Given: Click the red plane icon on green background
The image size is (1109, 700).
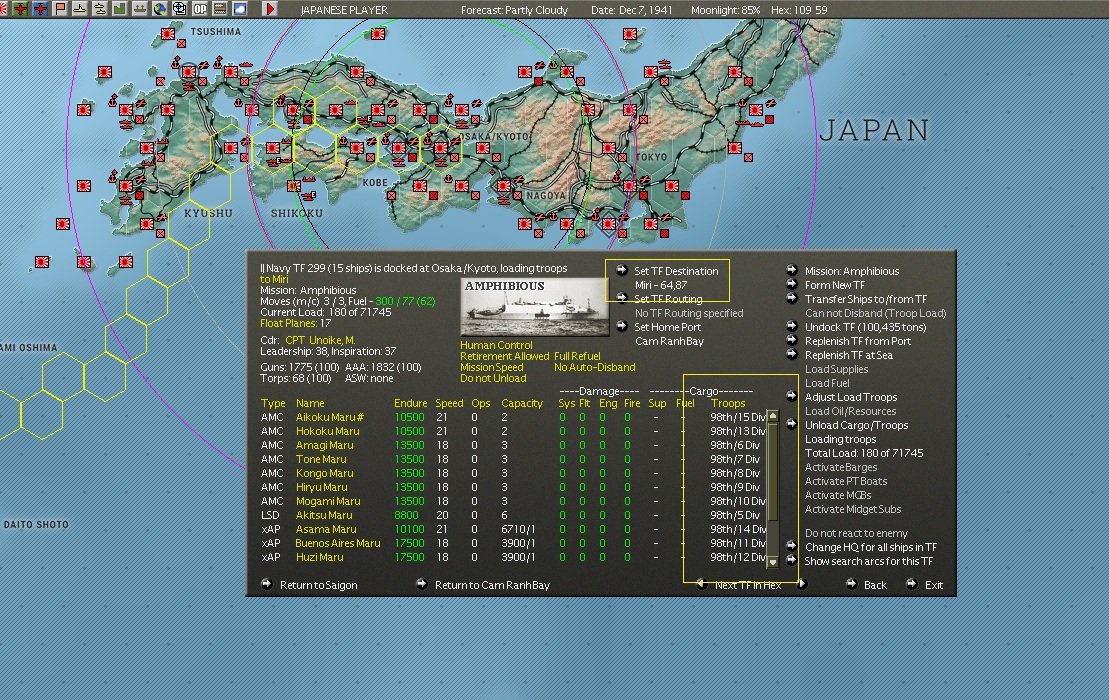Looking at the screenshot, I should (21, 9).
